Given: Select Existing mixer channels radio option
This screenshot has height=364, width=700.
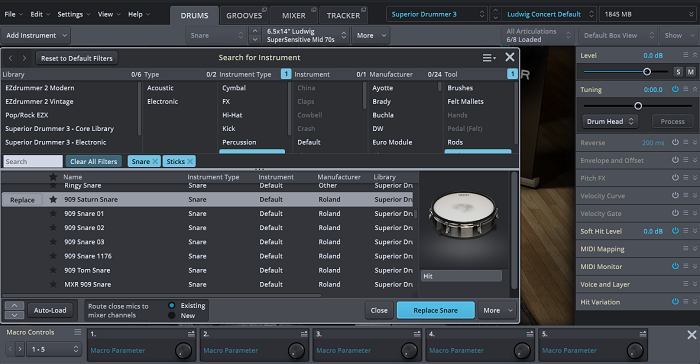Looking at the screenshot, I should pyautogui.click(x=171, y=305).
